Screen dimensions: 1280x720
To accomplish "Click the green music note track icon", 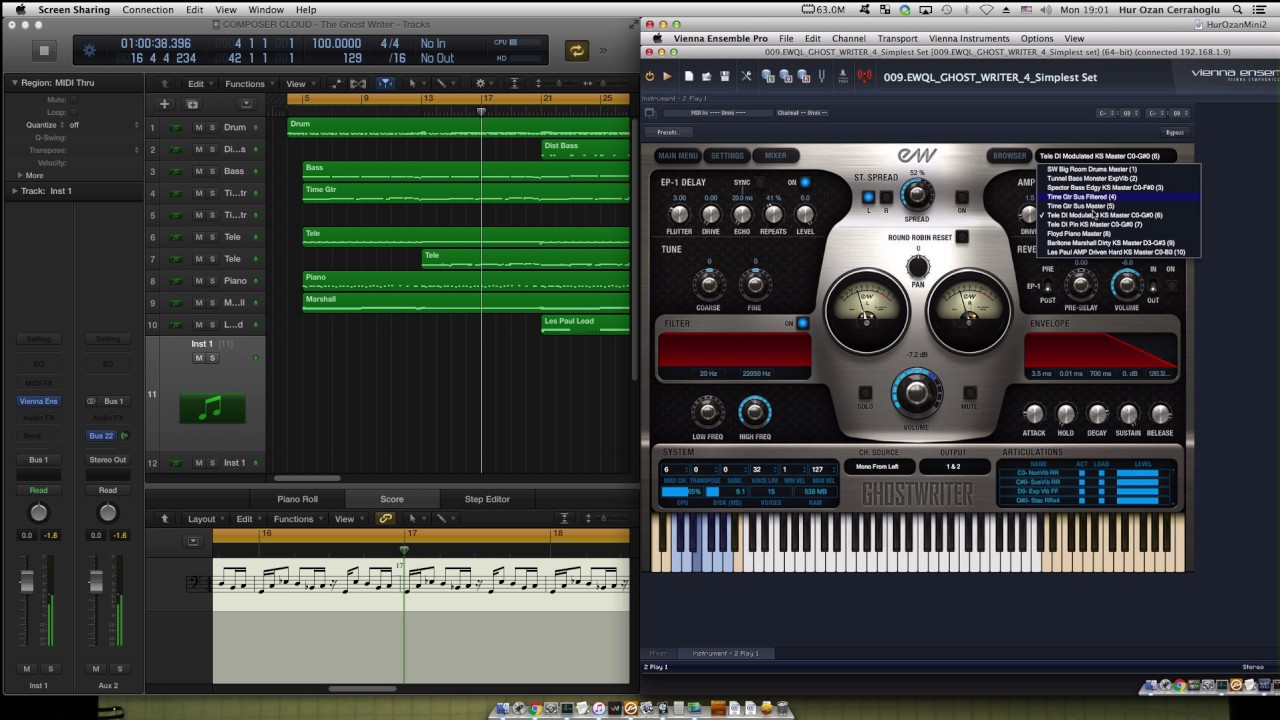I will tap(212, 408).
